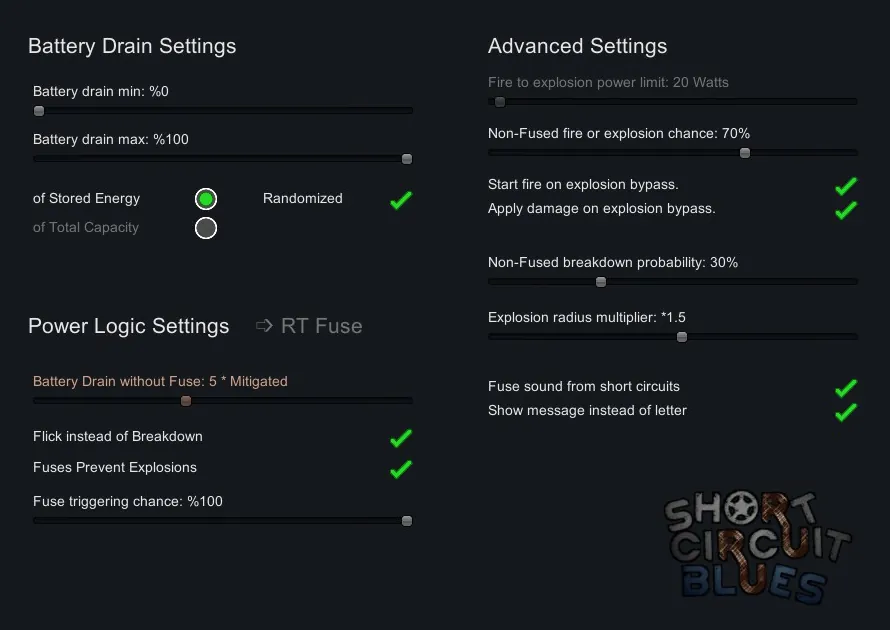Select the 'of Stored Energy' radio button
Viewport: 890px width, 630px height.
coord(206,199)
